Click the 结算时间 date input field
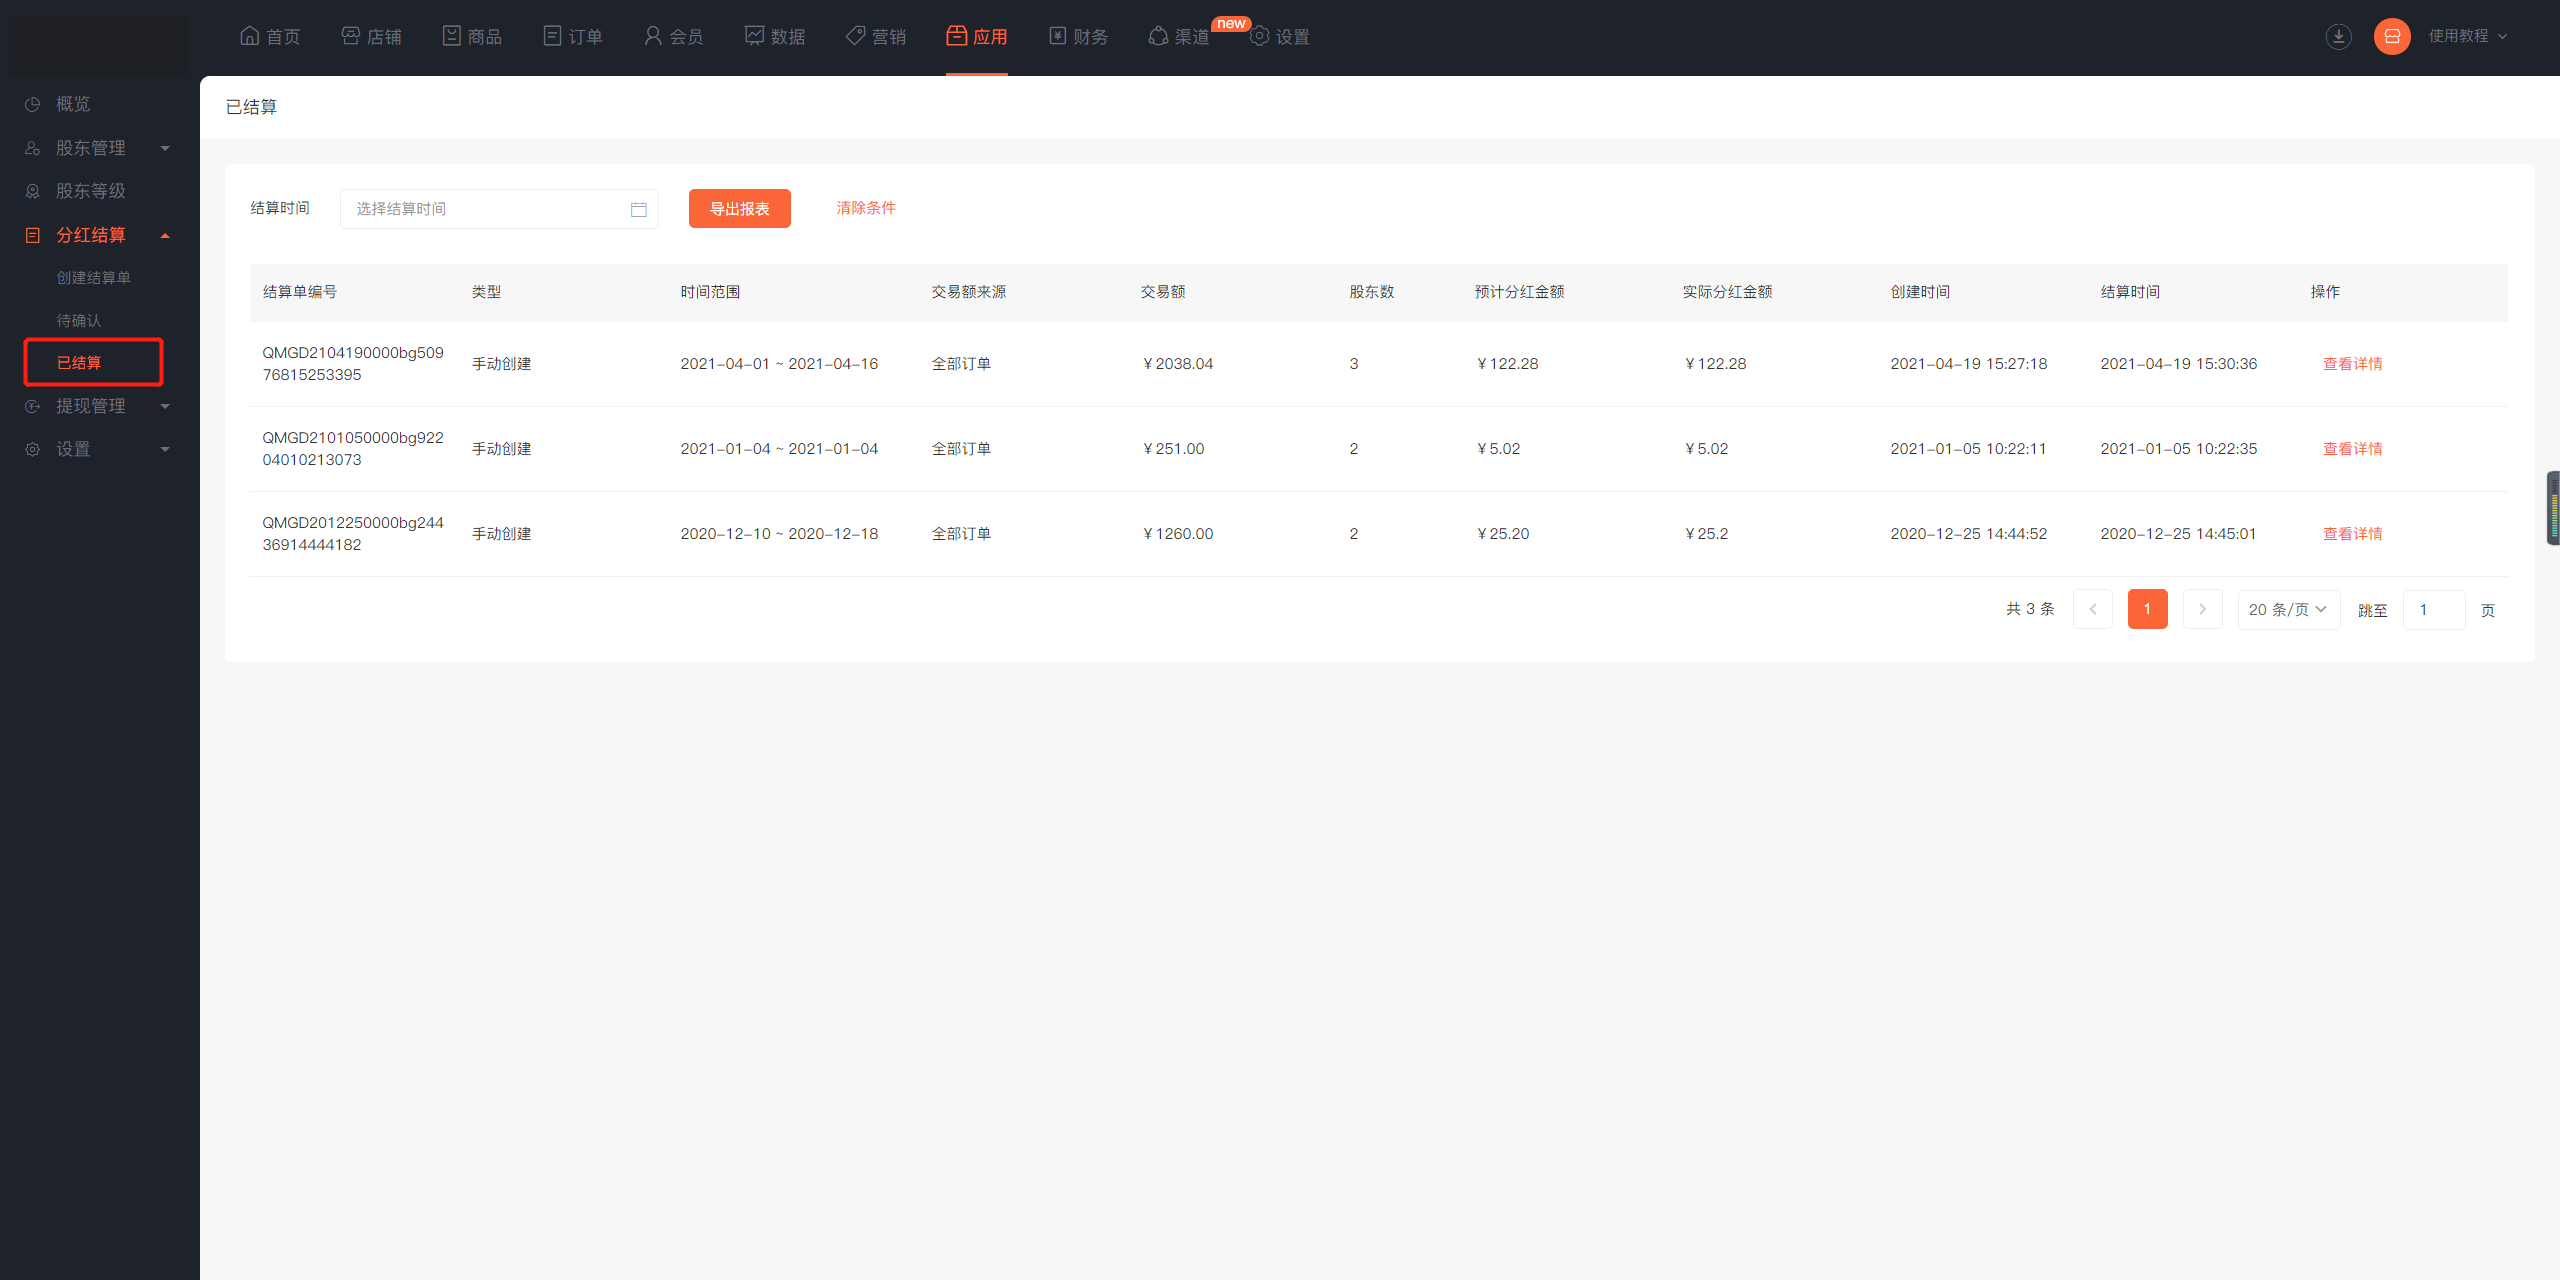The width and height of the screenshot is (2560, 1280). (499, 209)
